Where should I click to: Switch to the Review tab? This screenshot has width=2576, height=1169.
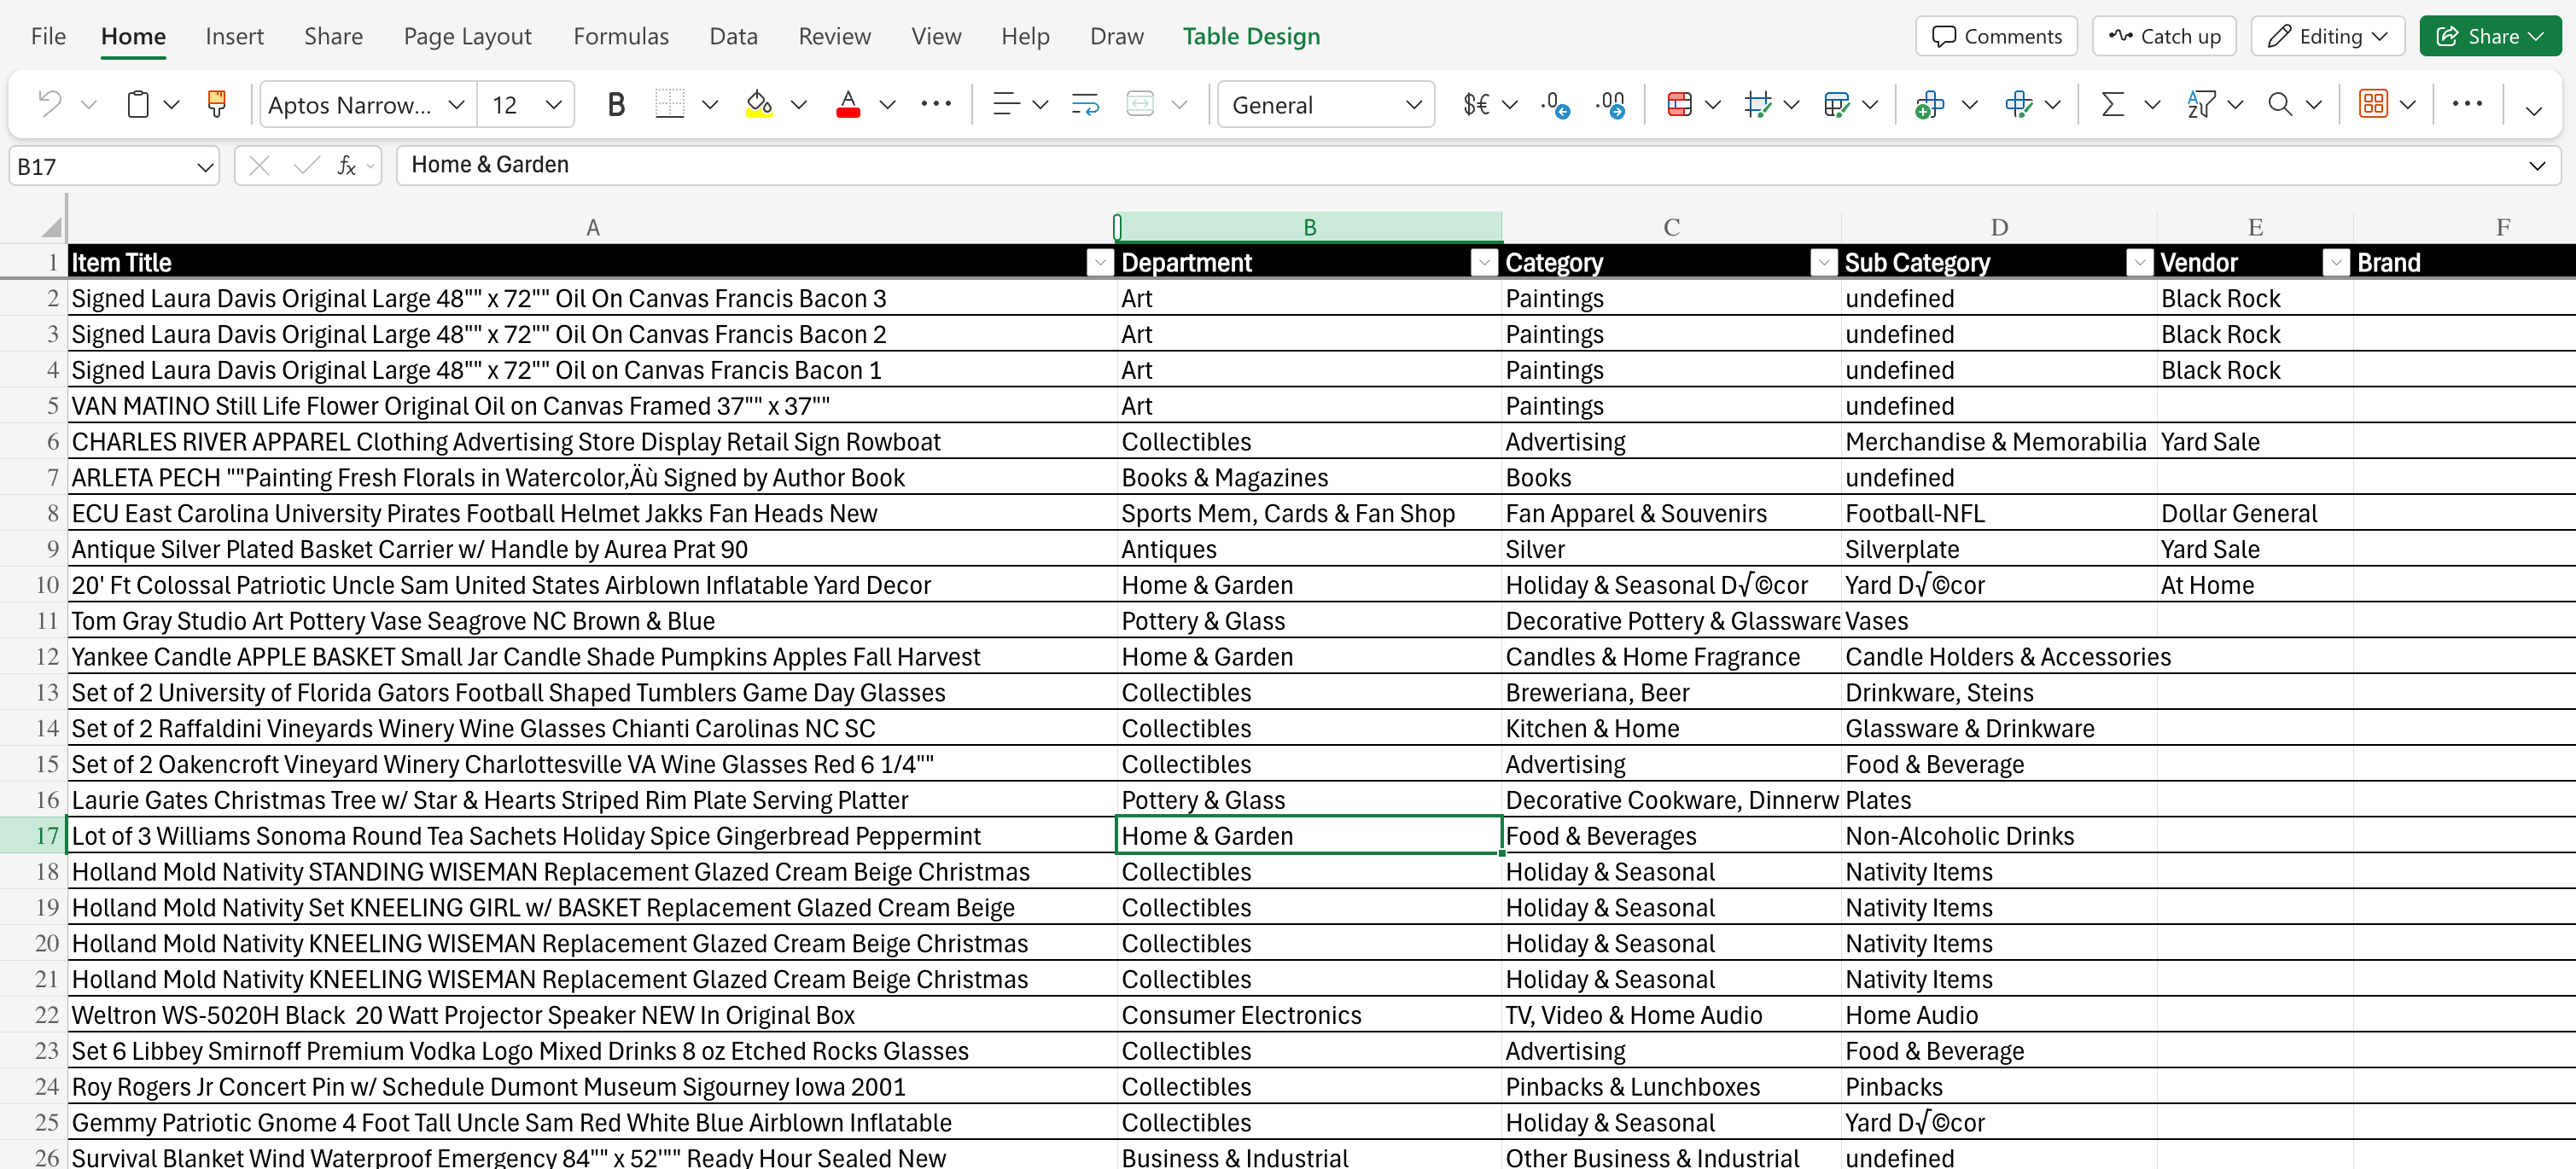[x=834, y=36]
